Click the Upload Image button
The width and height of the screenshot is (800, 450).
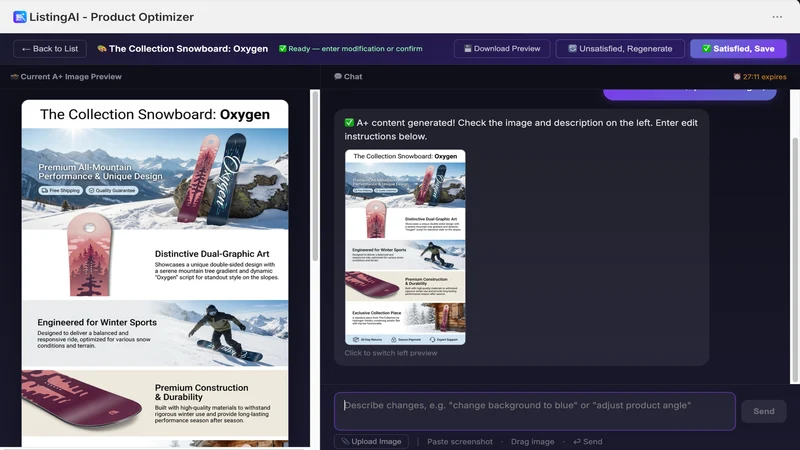pyautogui.click(x=371, y=441)
